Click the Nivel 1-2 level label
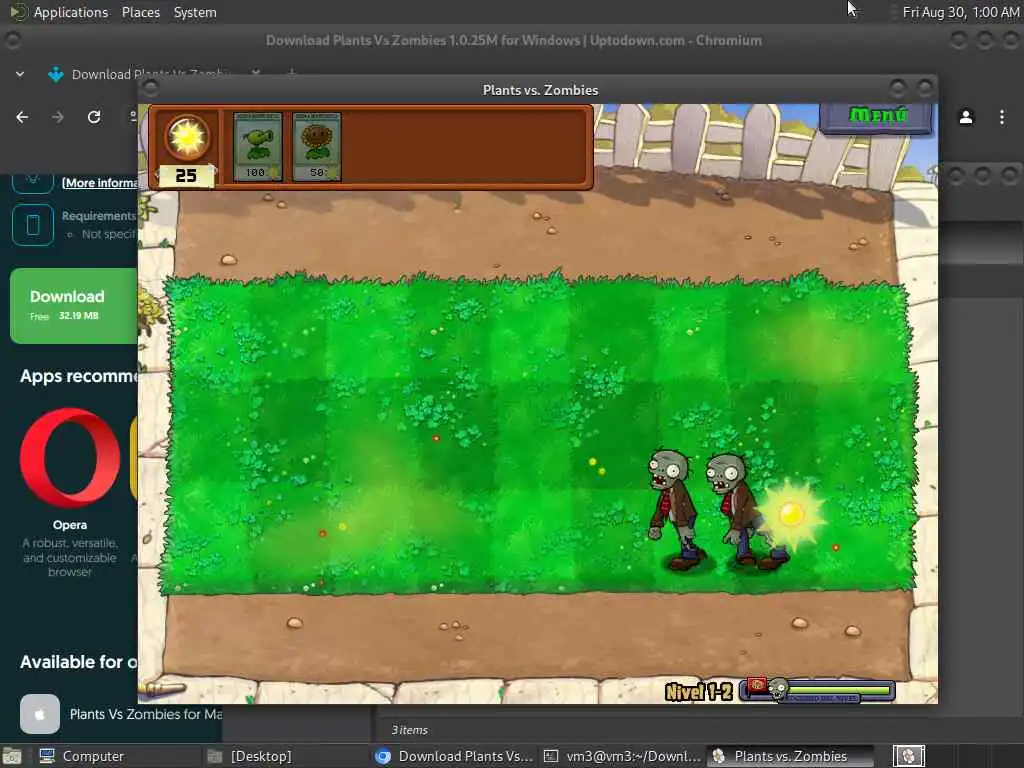The image size is (1024, 768). pyautogui.click(x=698, y=692)
